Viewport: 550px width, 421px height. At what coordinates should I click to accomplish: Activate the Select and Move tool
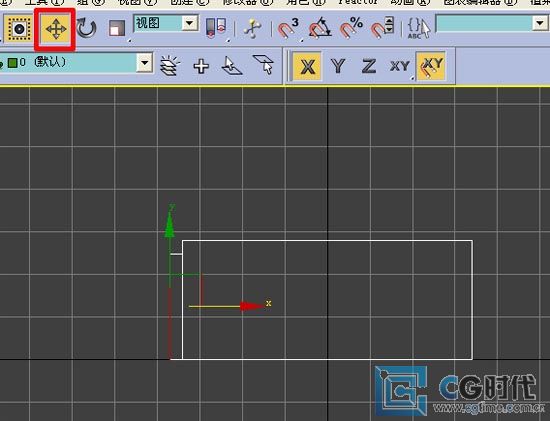[x=55, y=29]
